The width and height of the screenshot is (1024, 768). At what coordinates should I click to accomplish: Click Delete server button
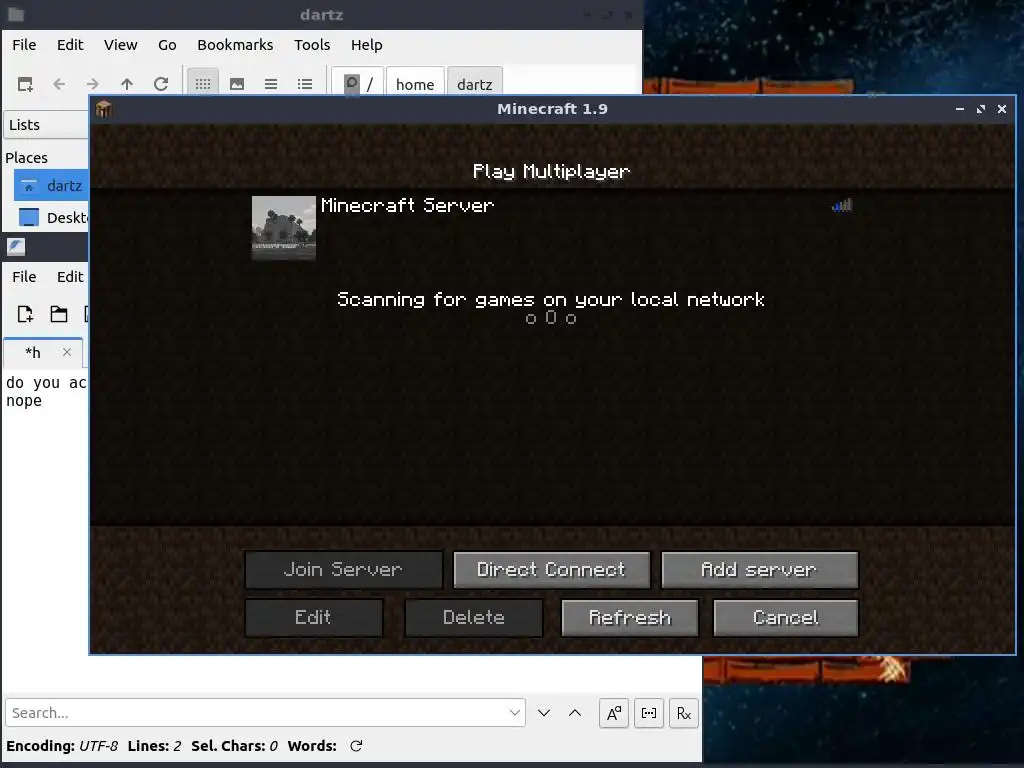473,618
